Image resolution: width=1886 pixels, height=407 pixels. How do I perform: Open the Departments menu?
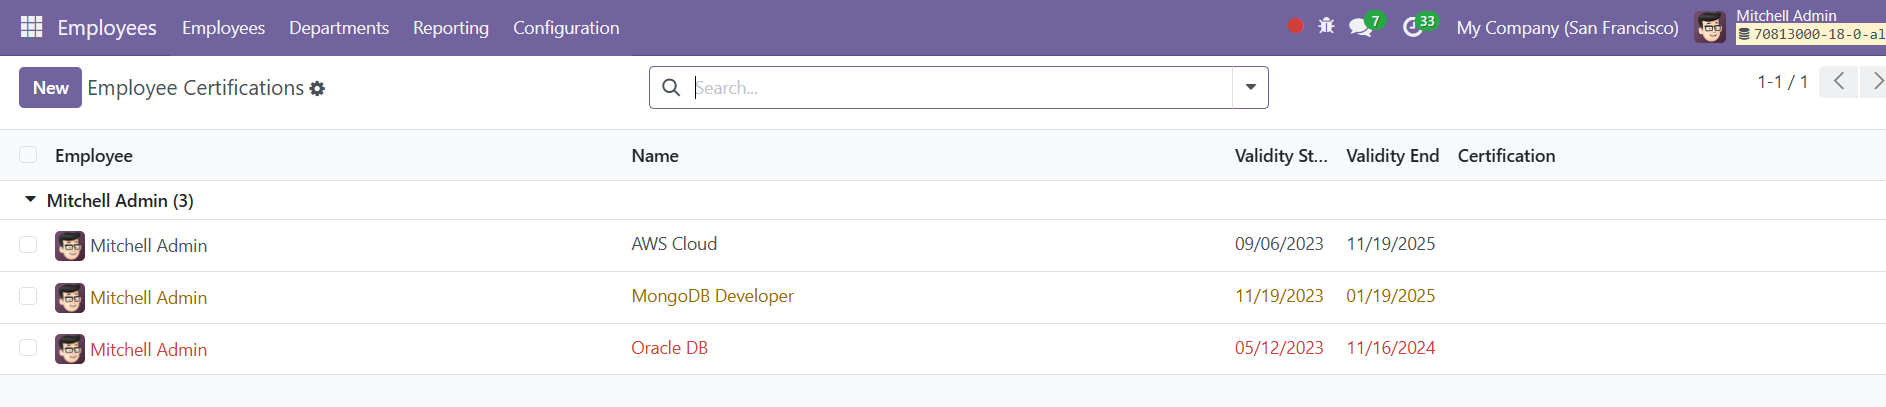click(x=339, y=28)
